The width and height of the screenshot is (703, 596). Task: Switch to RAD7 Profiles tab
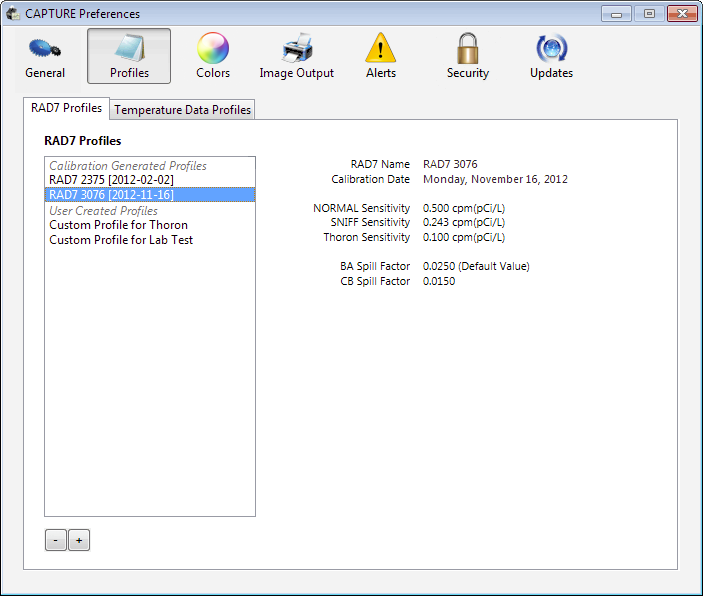pos(66,108)
